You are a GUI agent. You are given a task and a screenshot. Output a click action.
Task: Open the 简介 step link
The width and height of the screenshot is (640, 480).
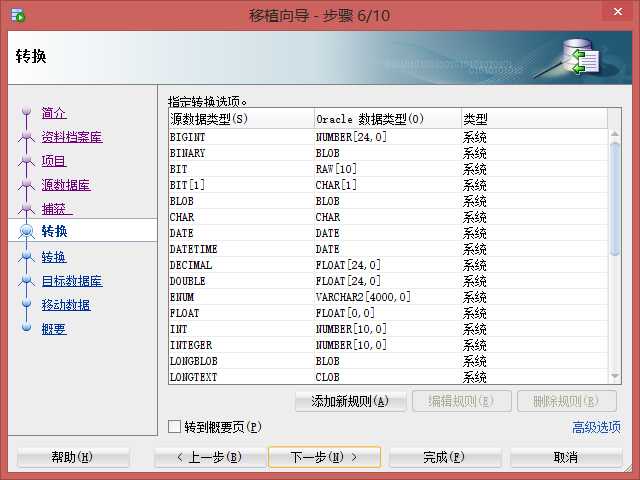pos(54,113)
